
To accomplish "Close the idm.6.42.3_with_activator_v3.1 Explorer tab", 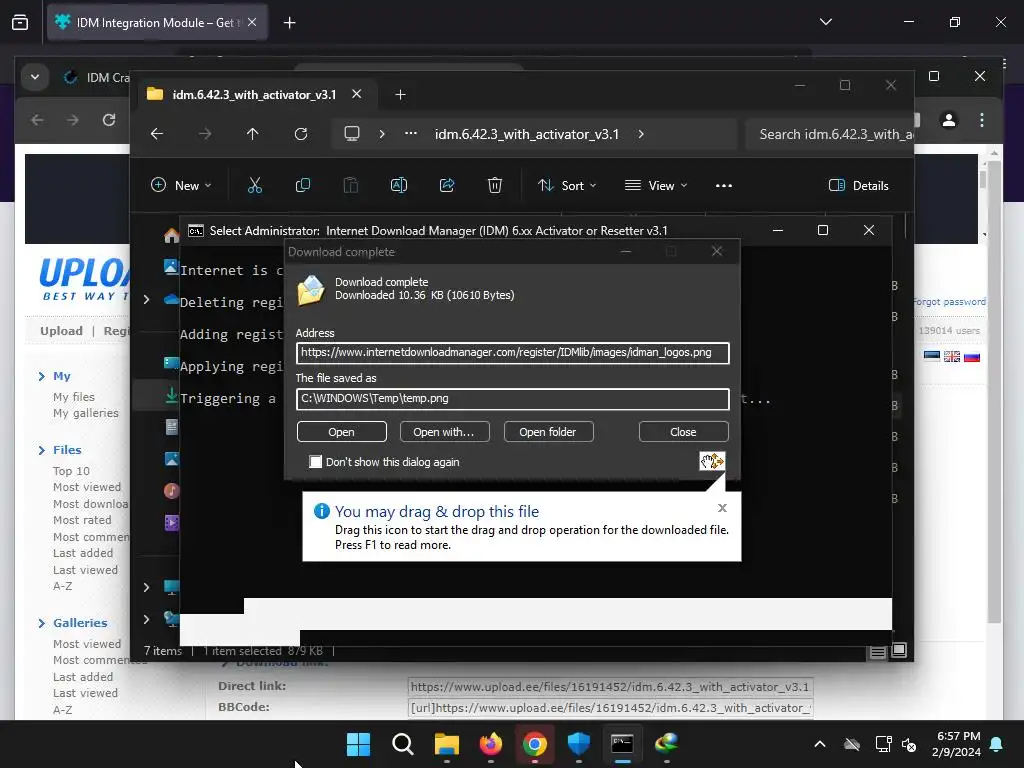I will coord(357,94).
